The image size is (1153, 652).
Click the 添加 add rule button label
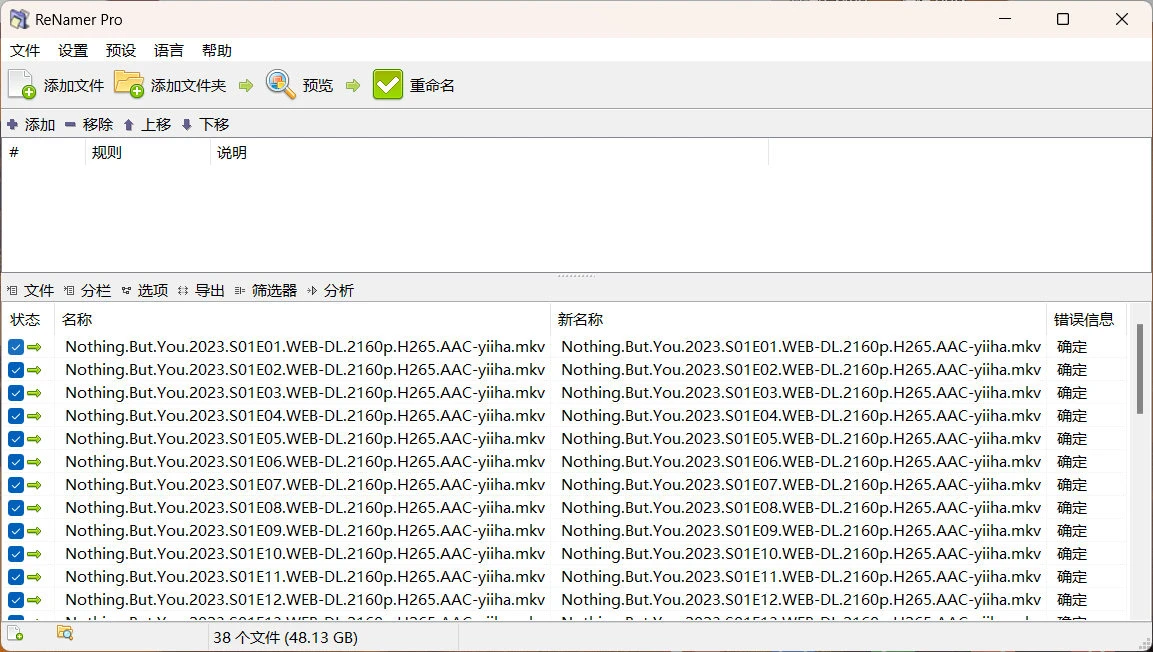coord(40,124)
